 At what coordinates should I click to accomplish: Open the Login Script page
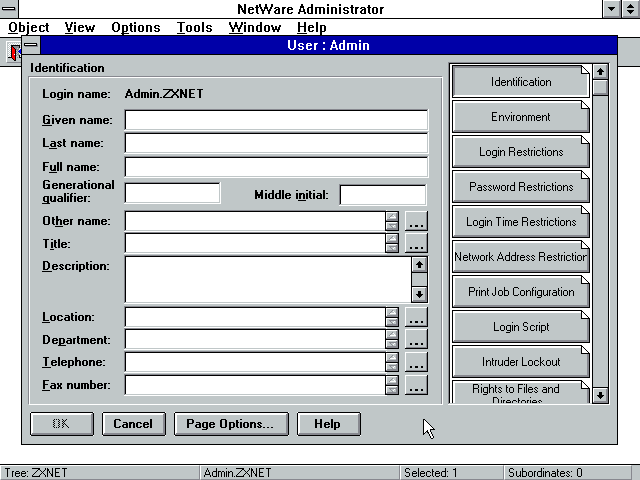pyautogui.click(x=521, y=327)
